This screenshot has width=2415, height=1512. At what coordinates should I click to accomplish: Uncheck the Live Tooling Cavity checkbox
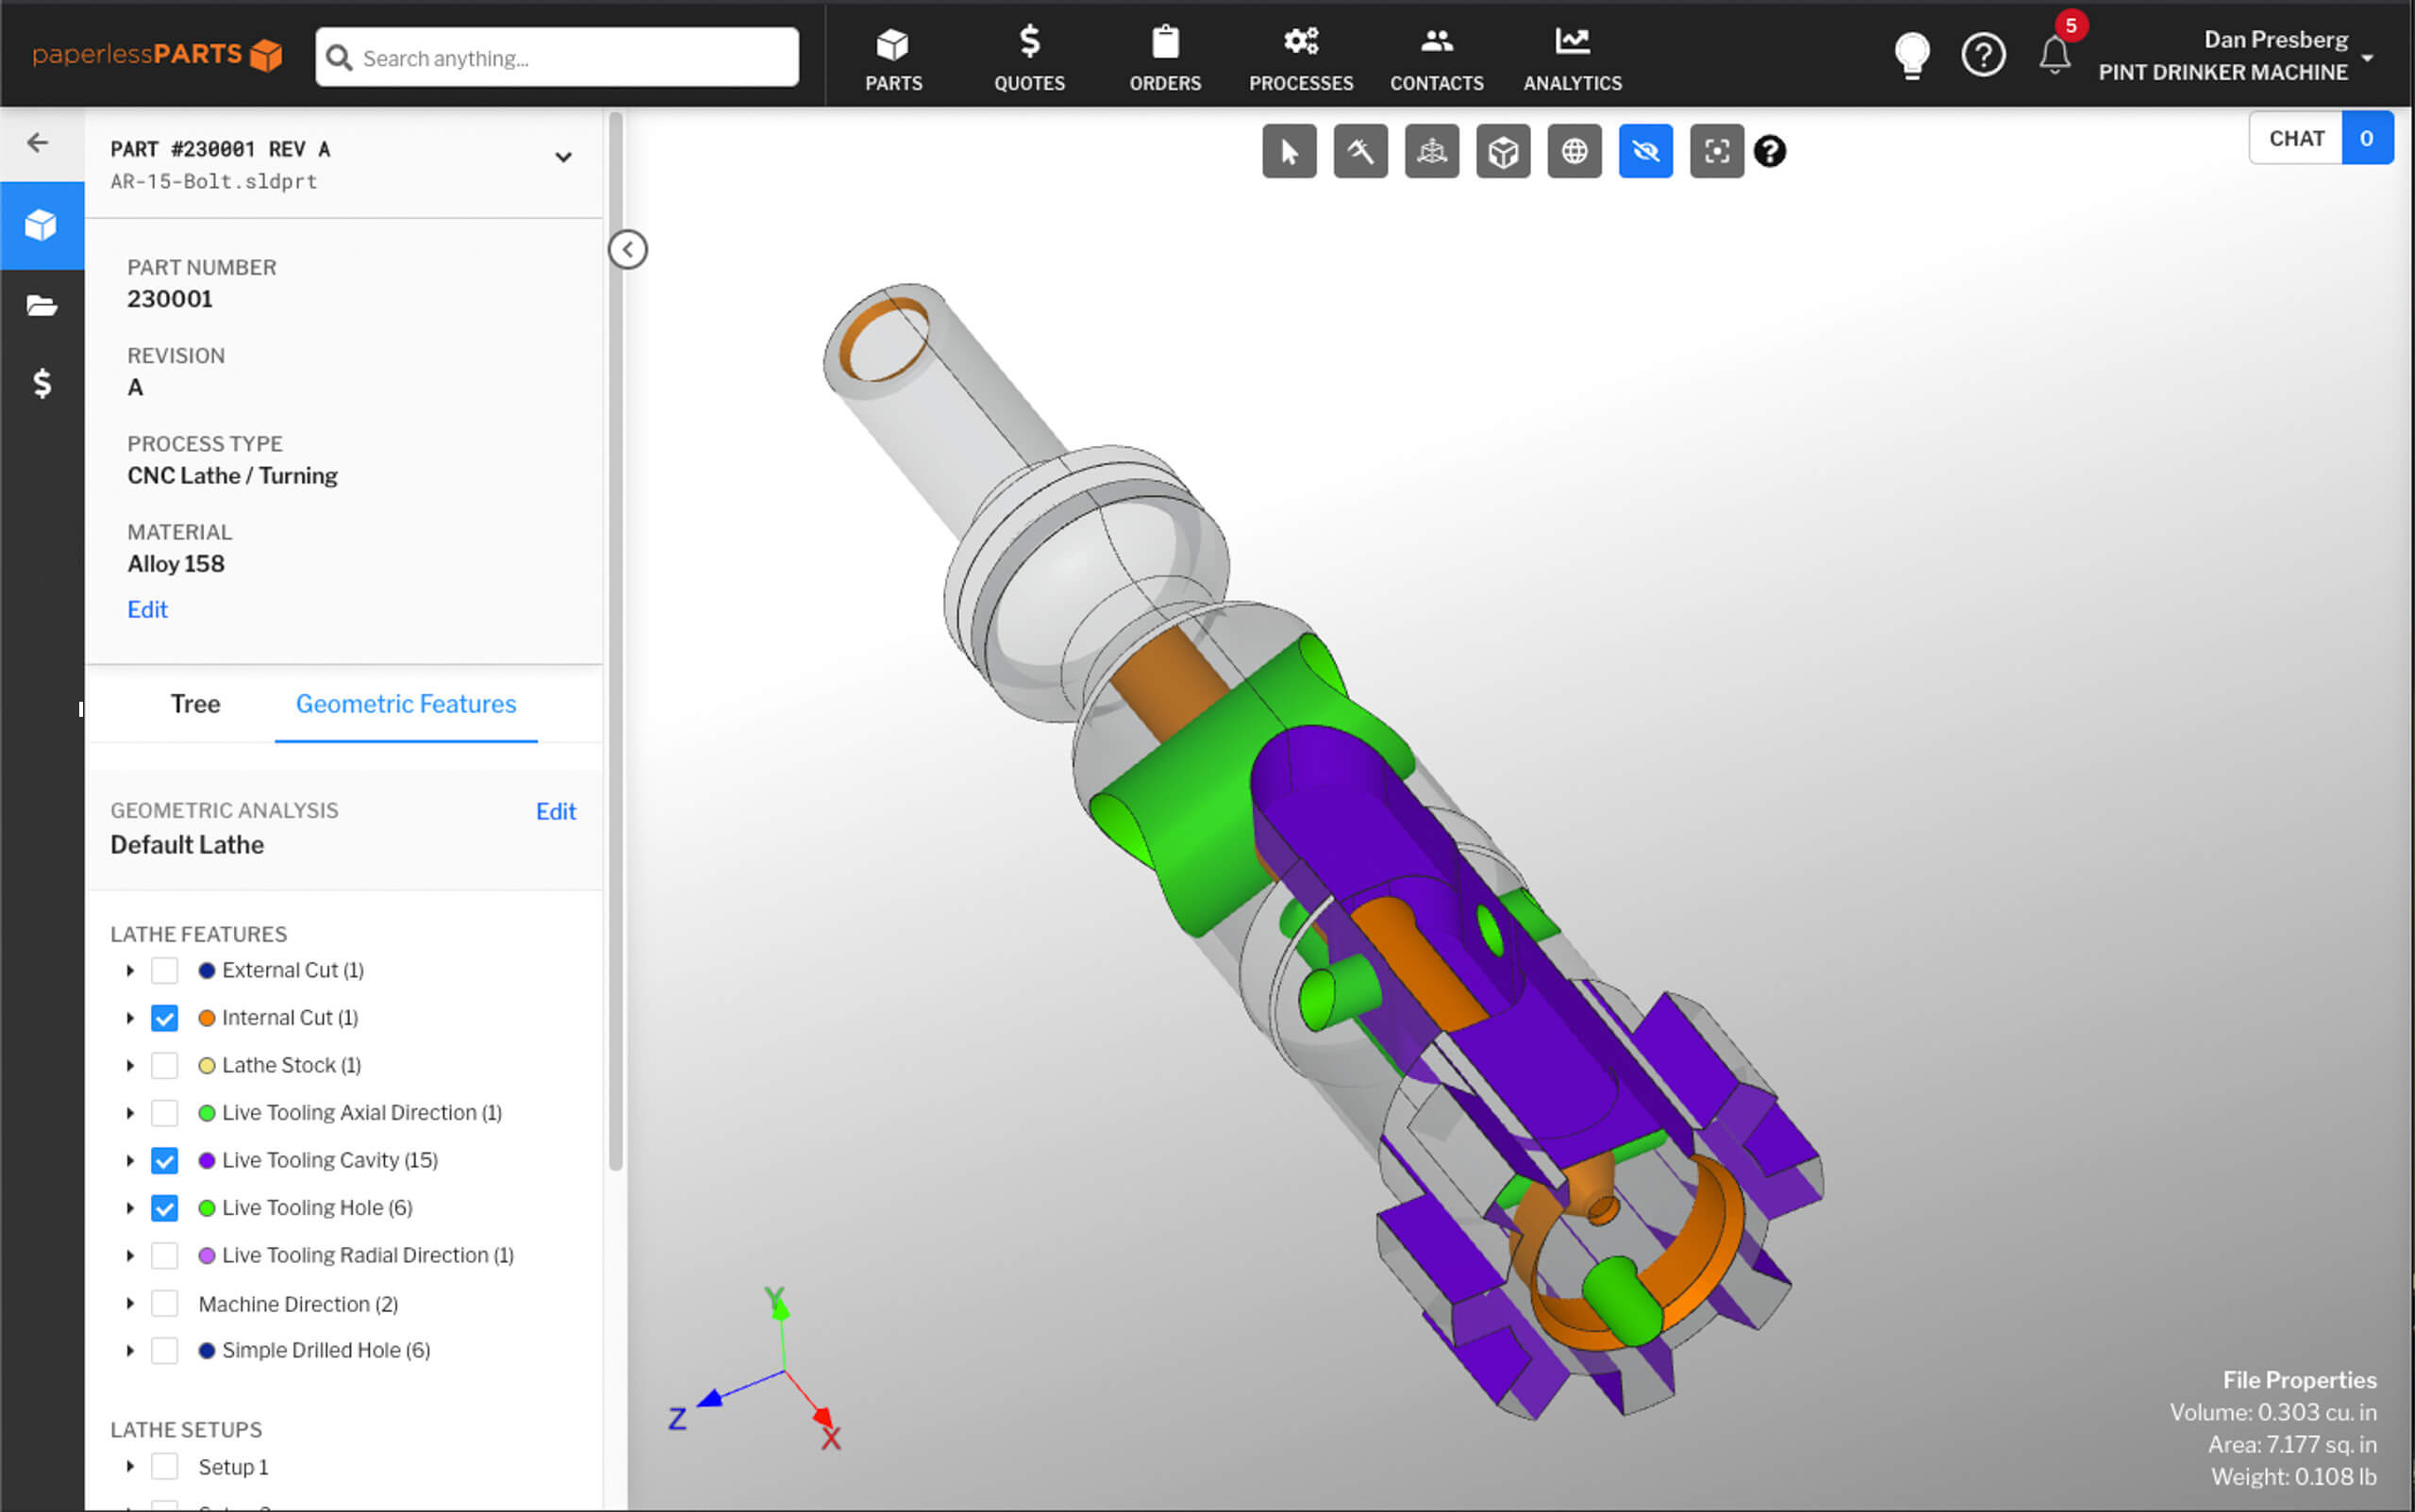coord(165,1160)
